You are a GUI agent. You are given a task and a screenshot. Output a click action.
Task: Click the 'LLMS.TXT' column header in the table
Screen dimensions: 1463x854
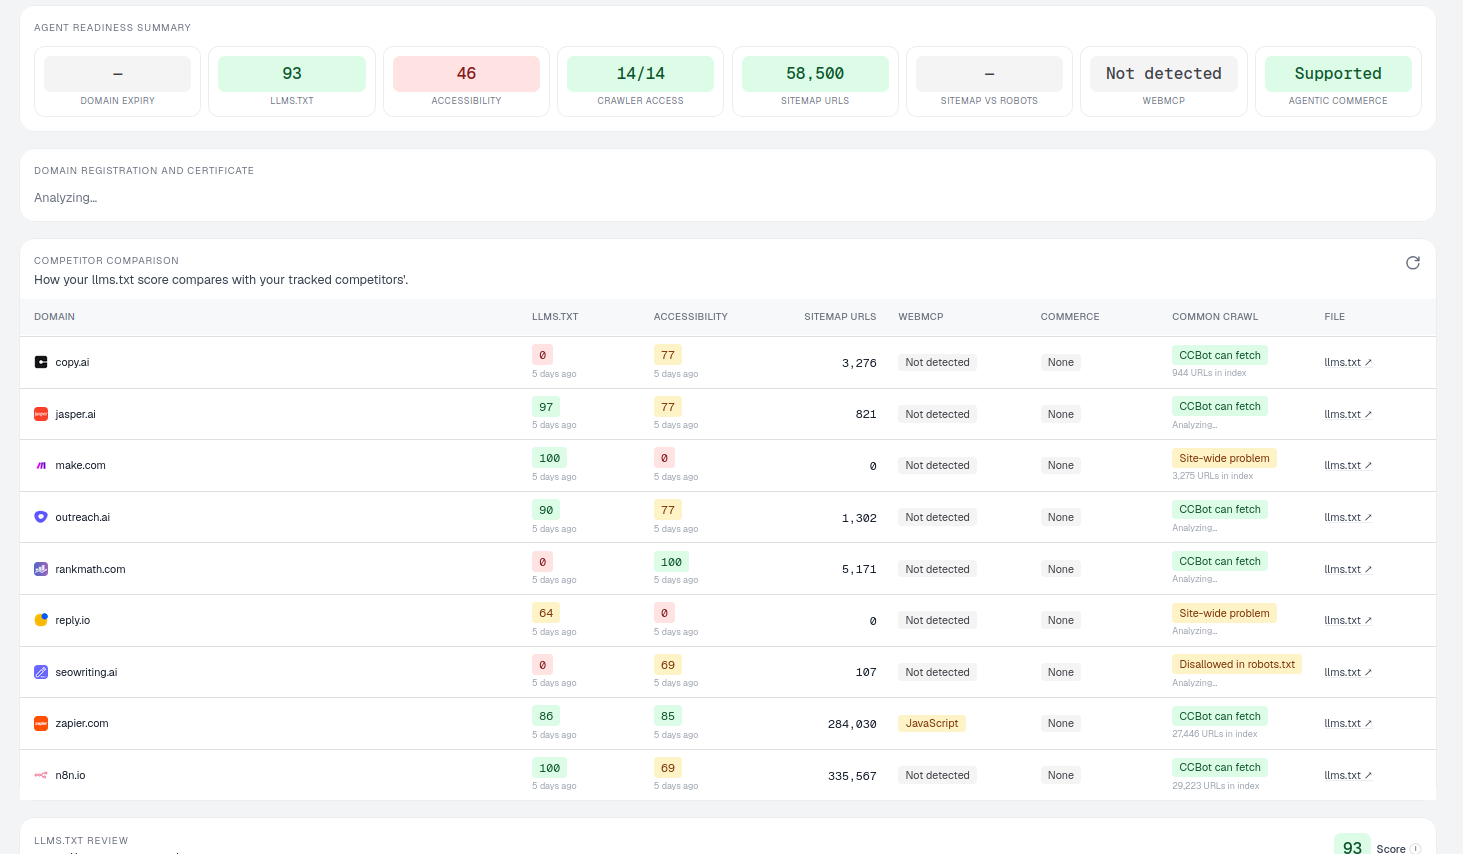(555, 317)
